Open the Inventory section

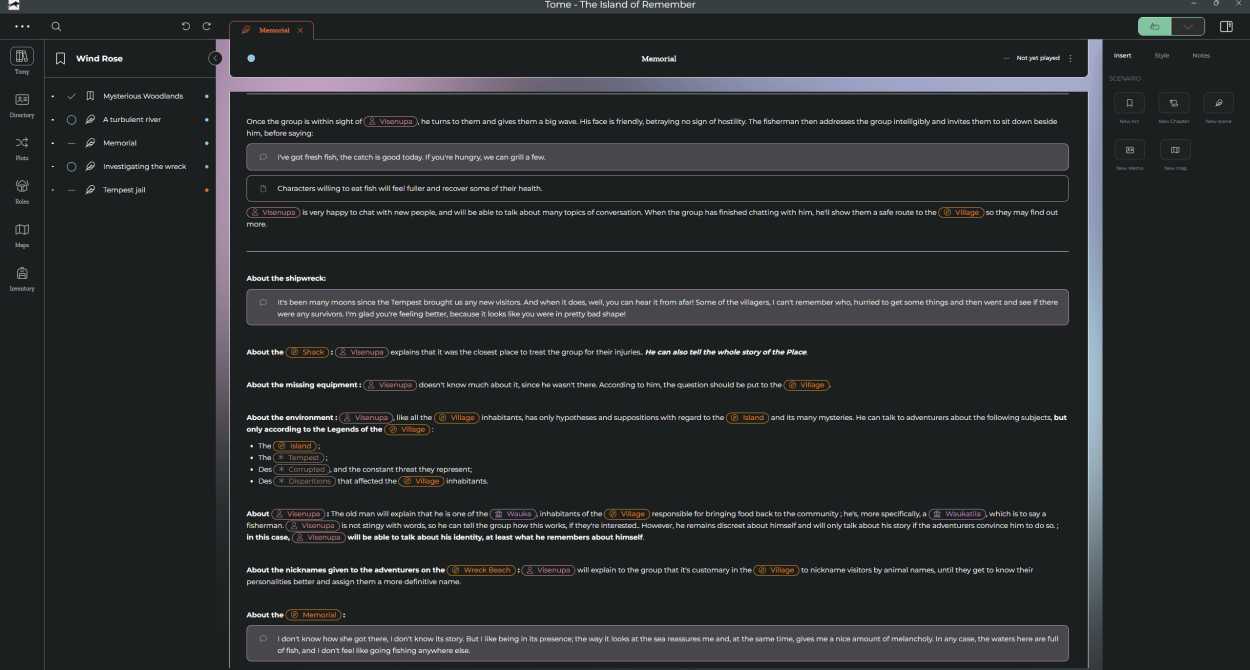[x=22, y=277]
